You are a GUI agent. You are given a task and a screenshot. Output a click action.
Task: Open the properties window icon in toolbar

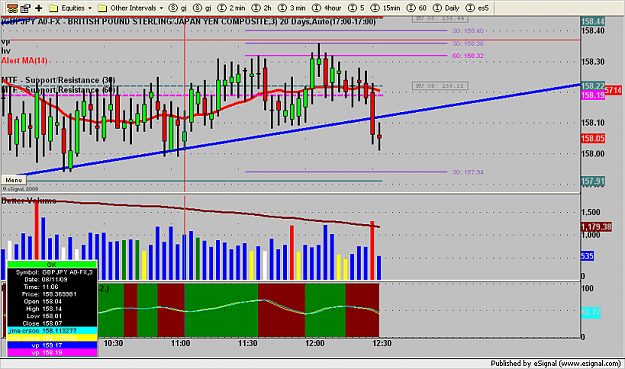(25, 8)
